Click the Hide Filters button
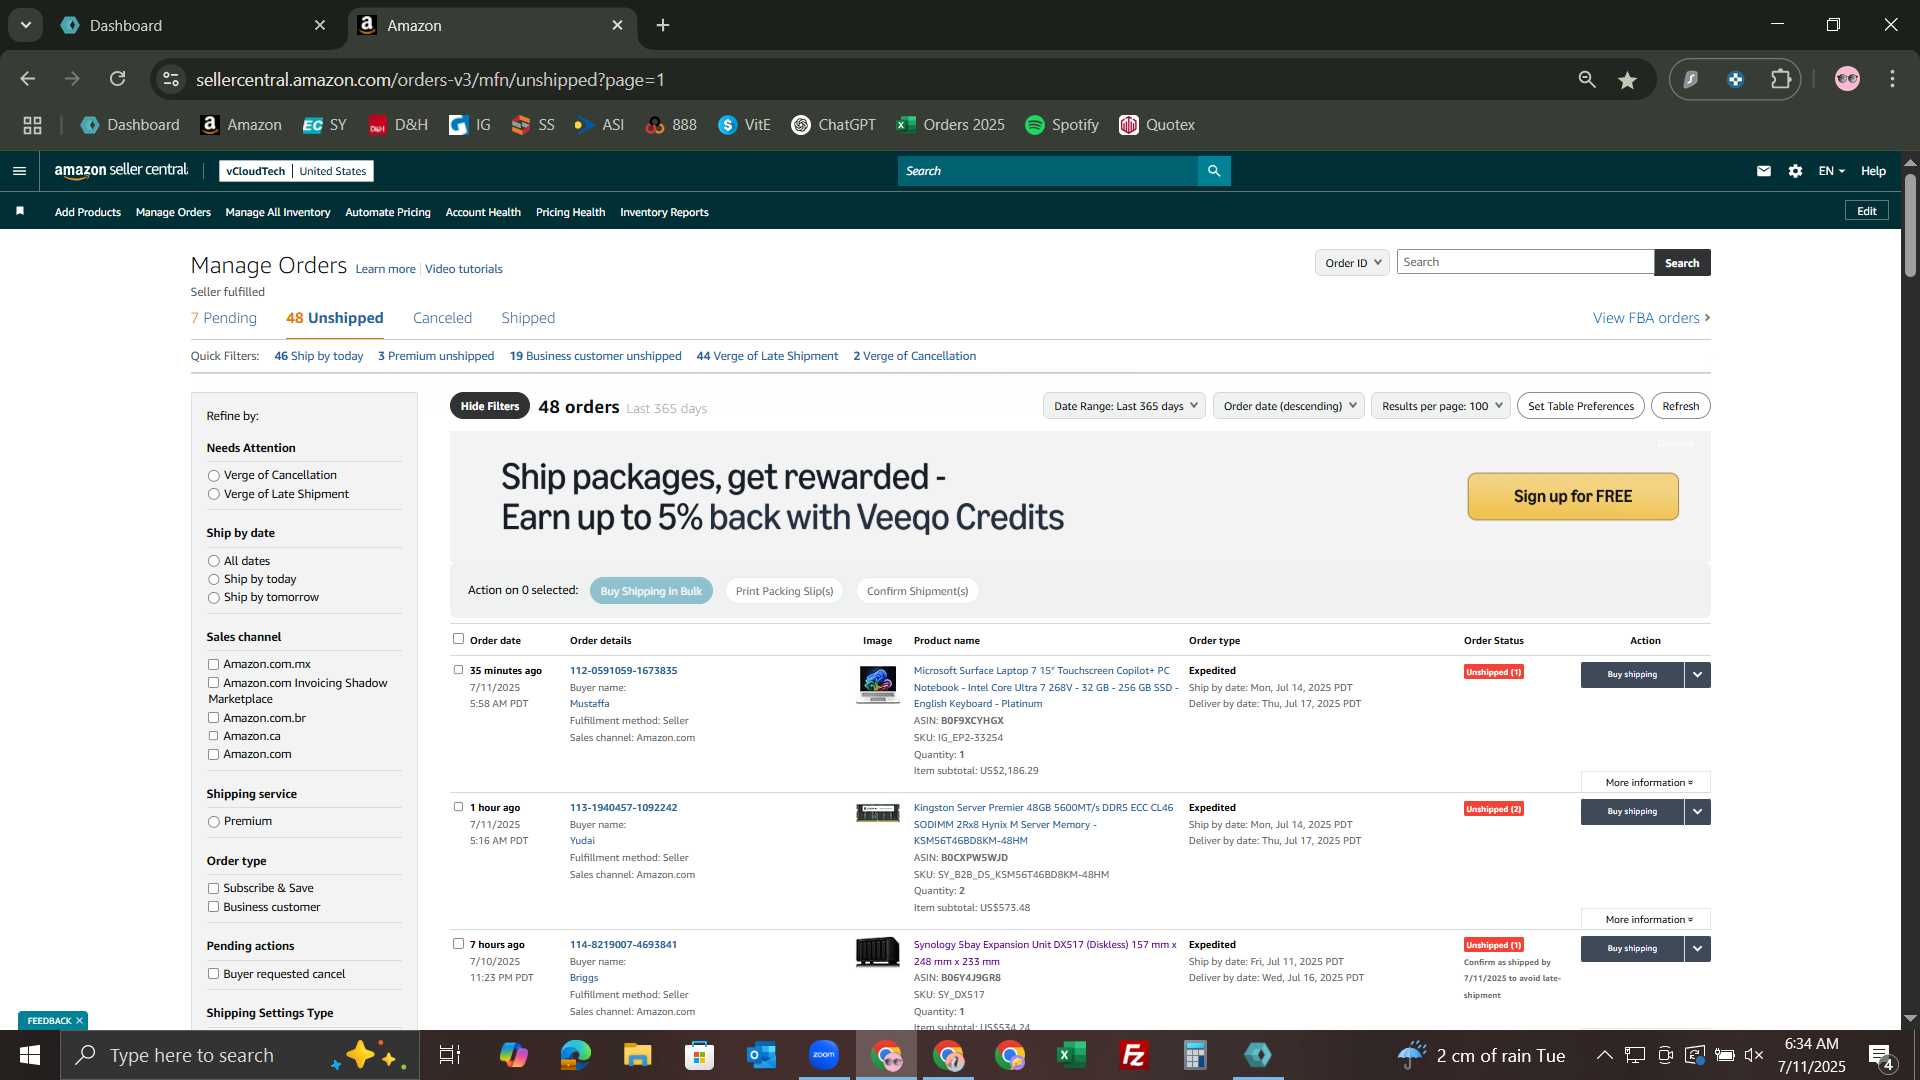Screen dimensions: 1920x1080 [490, 406]
